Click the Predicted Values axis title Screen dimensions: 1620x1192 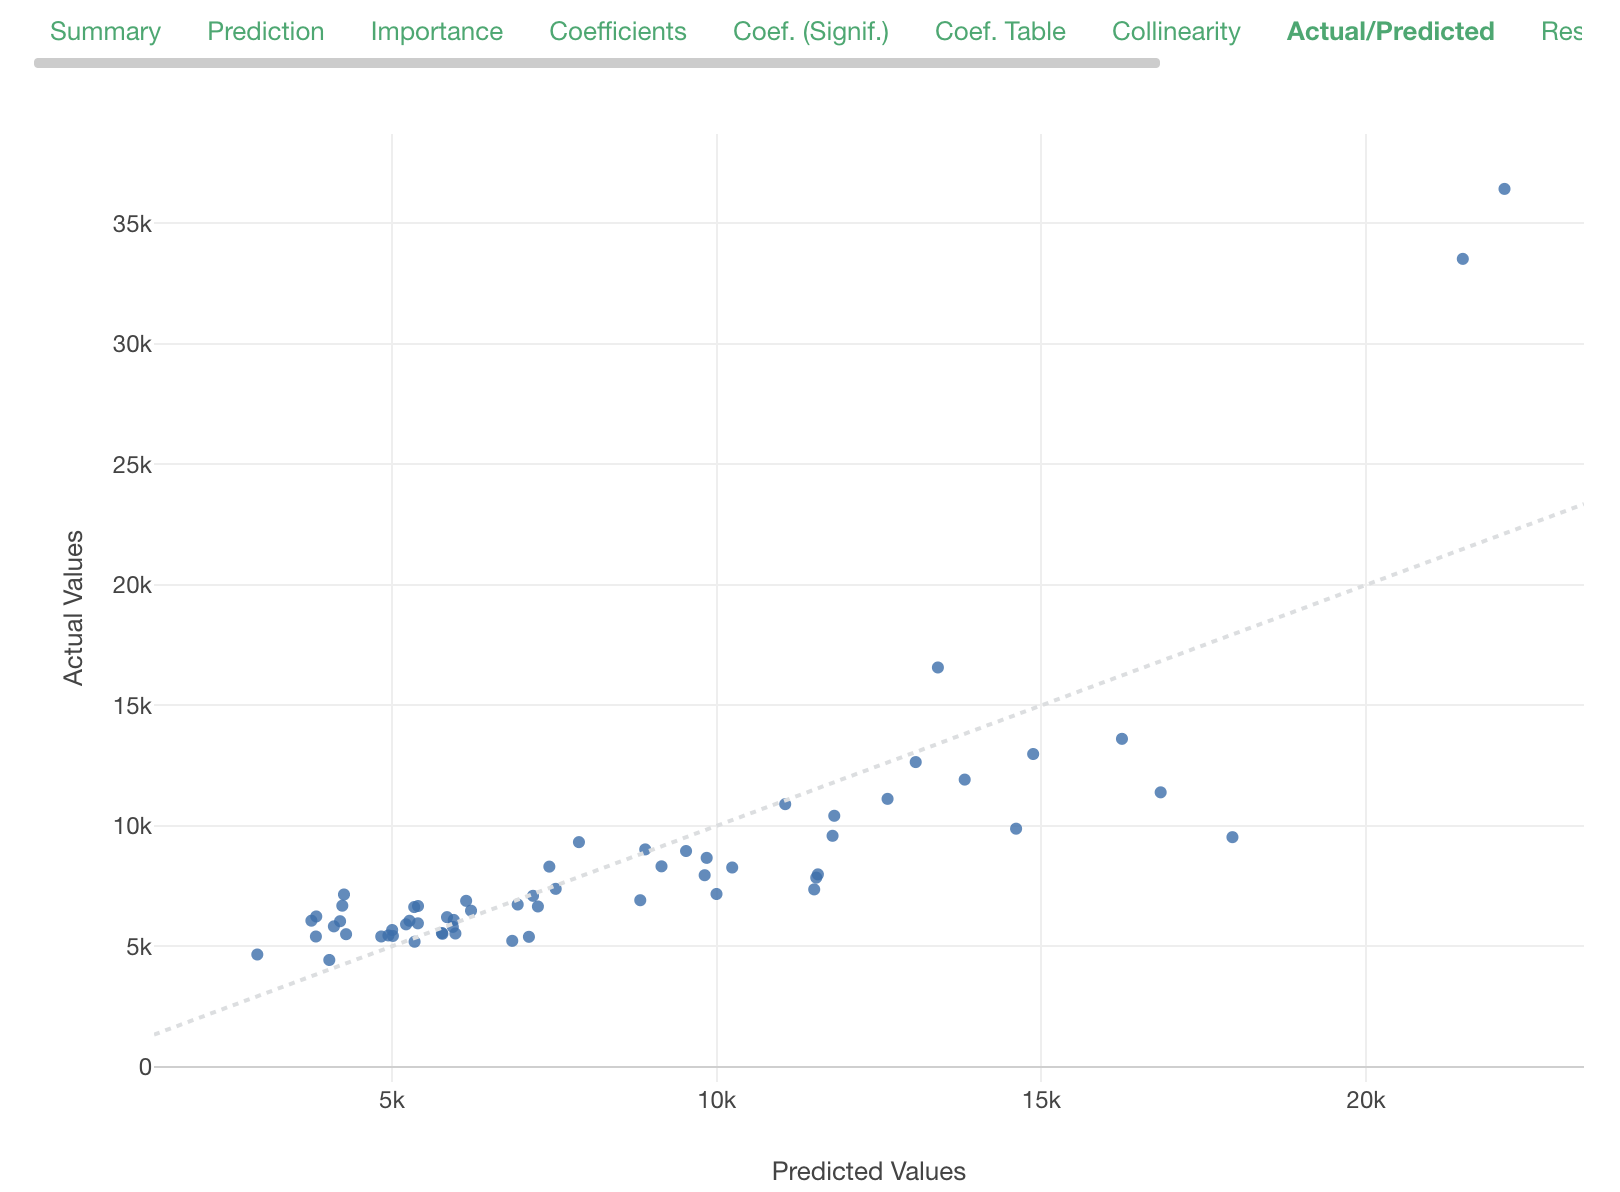[x=869, y=1171]
